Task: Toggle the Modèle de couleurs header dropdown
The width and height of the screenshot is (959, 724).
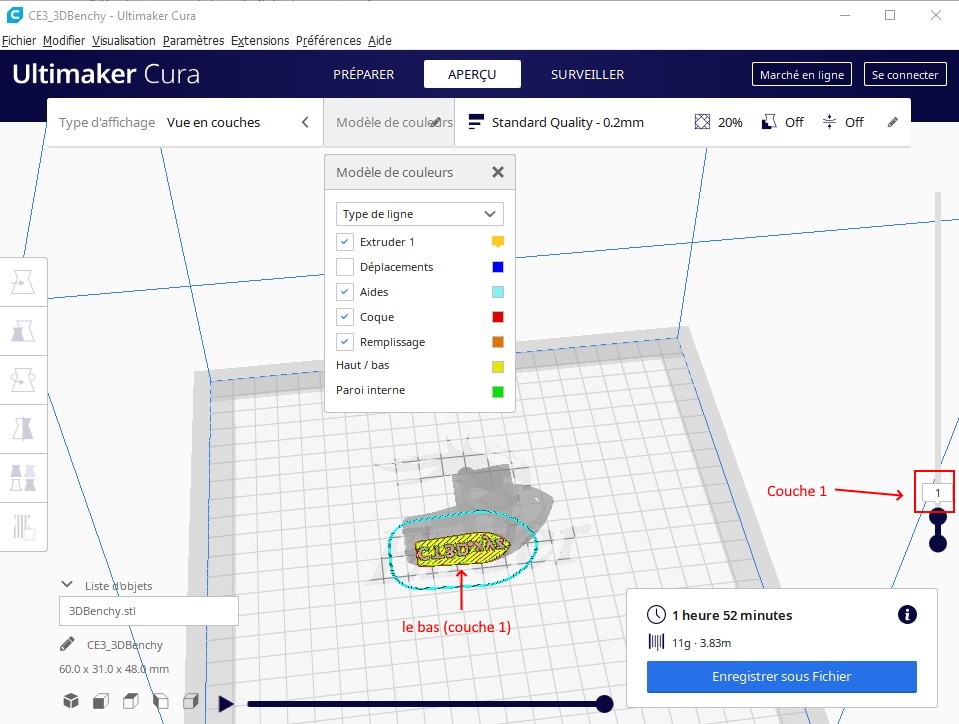Action: coord(389,122)
